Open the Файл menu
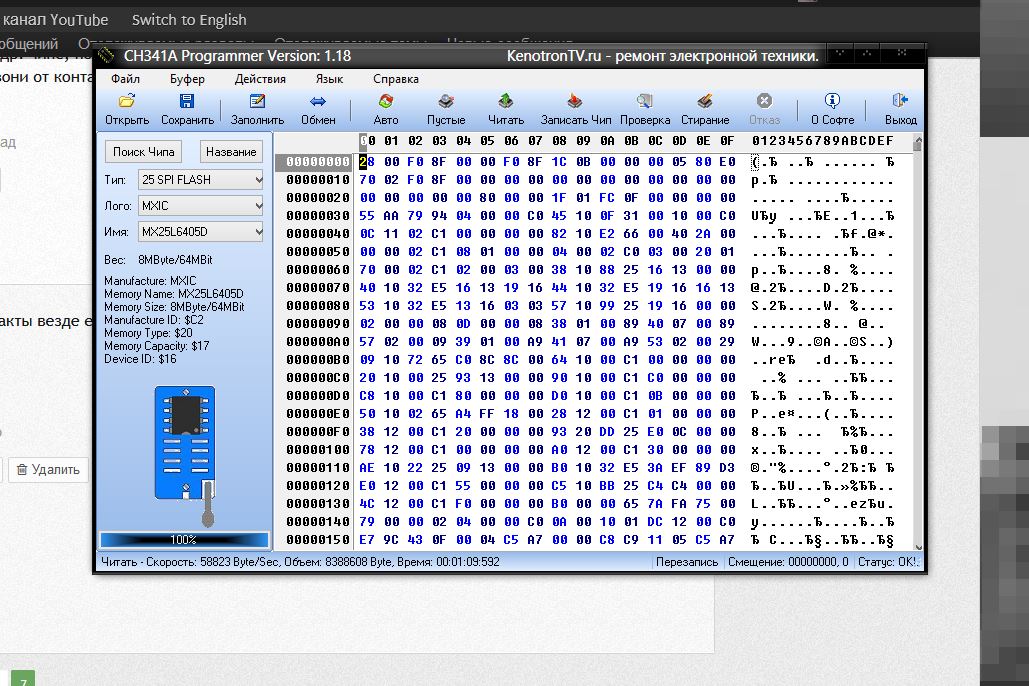 [x=126, y=79]
